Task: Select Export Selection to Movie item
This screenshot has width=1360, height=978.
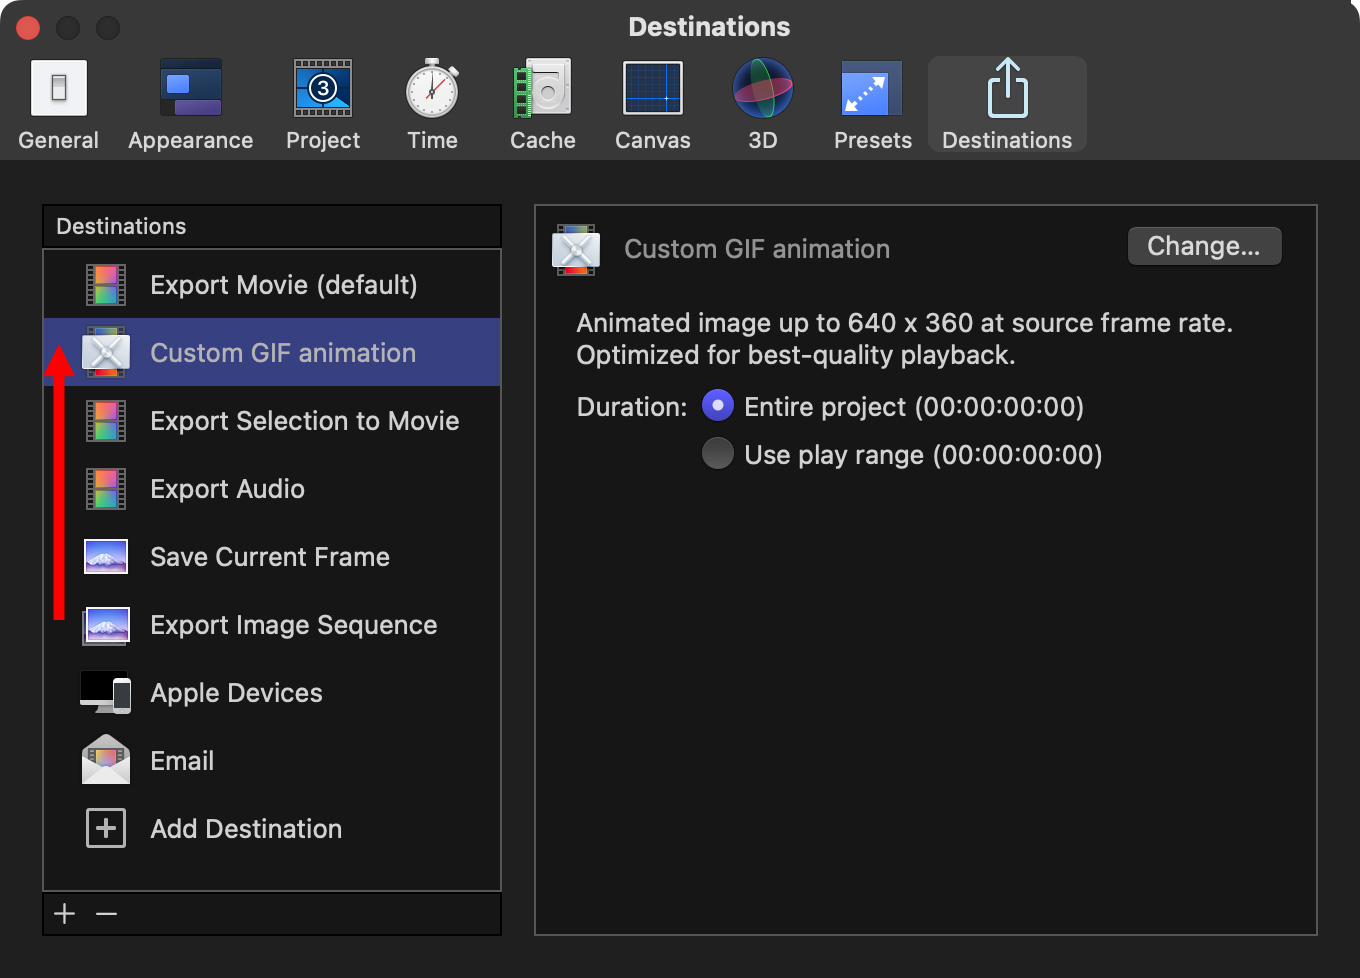Action: pos(304,421)
